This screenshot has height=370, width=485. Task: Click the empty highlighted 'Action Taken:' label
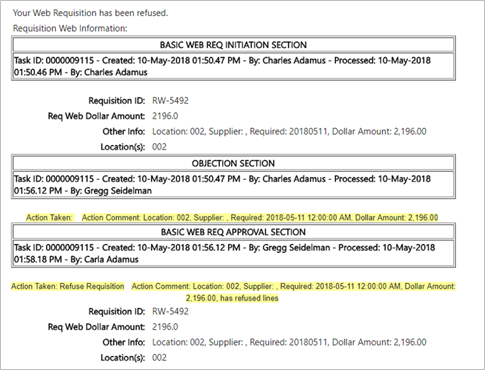(x=49, y=218)
